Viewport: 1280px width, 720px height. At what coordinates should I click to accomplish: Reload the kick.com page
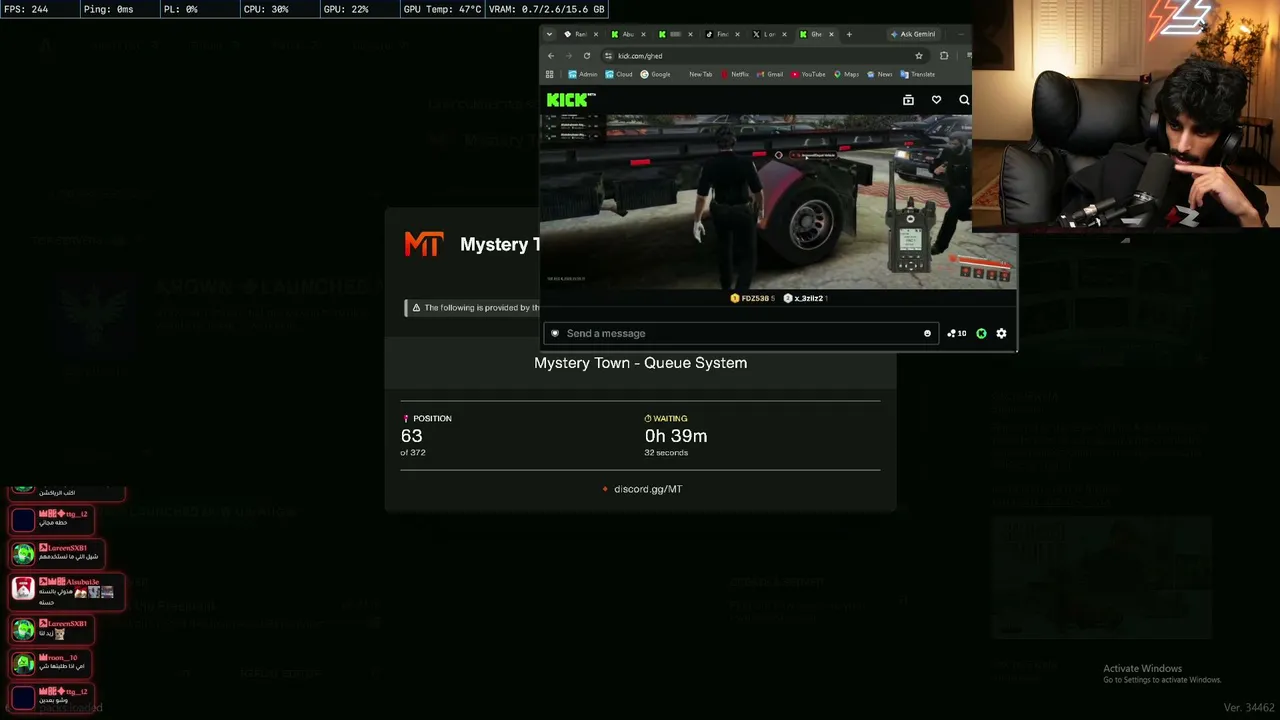587,56
